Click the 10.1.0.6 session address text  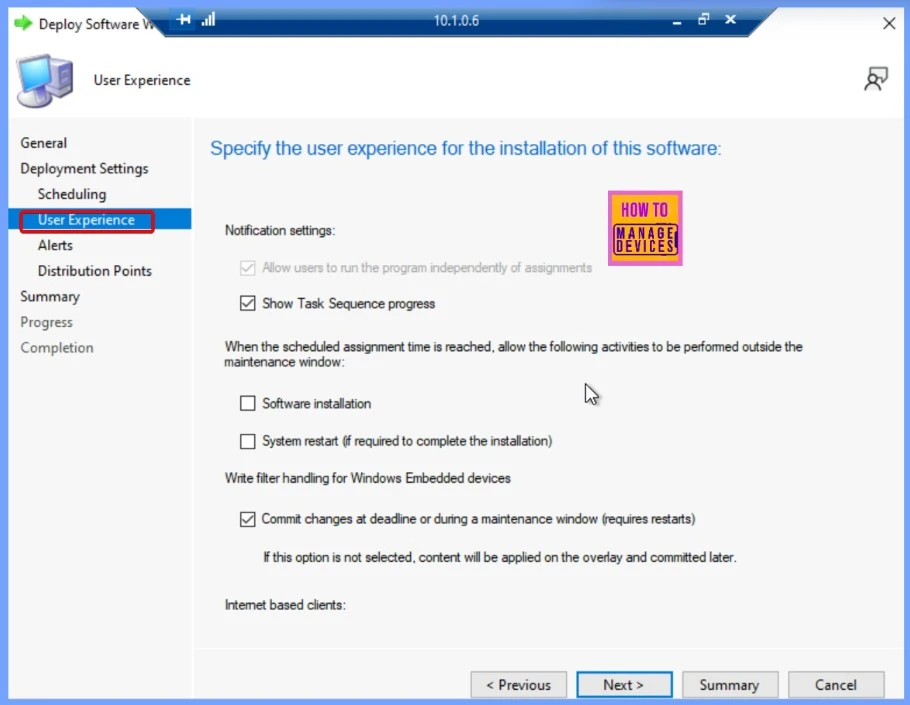click(x=456, y=21)
